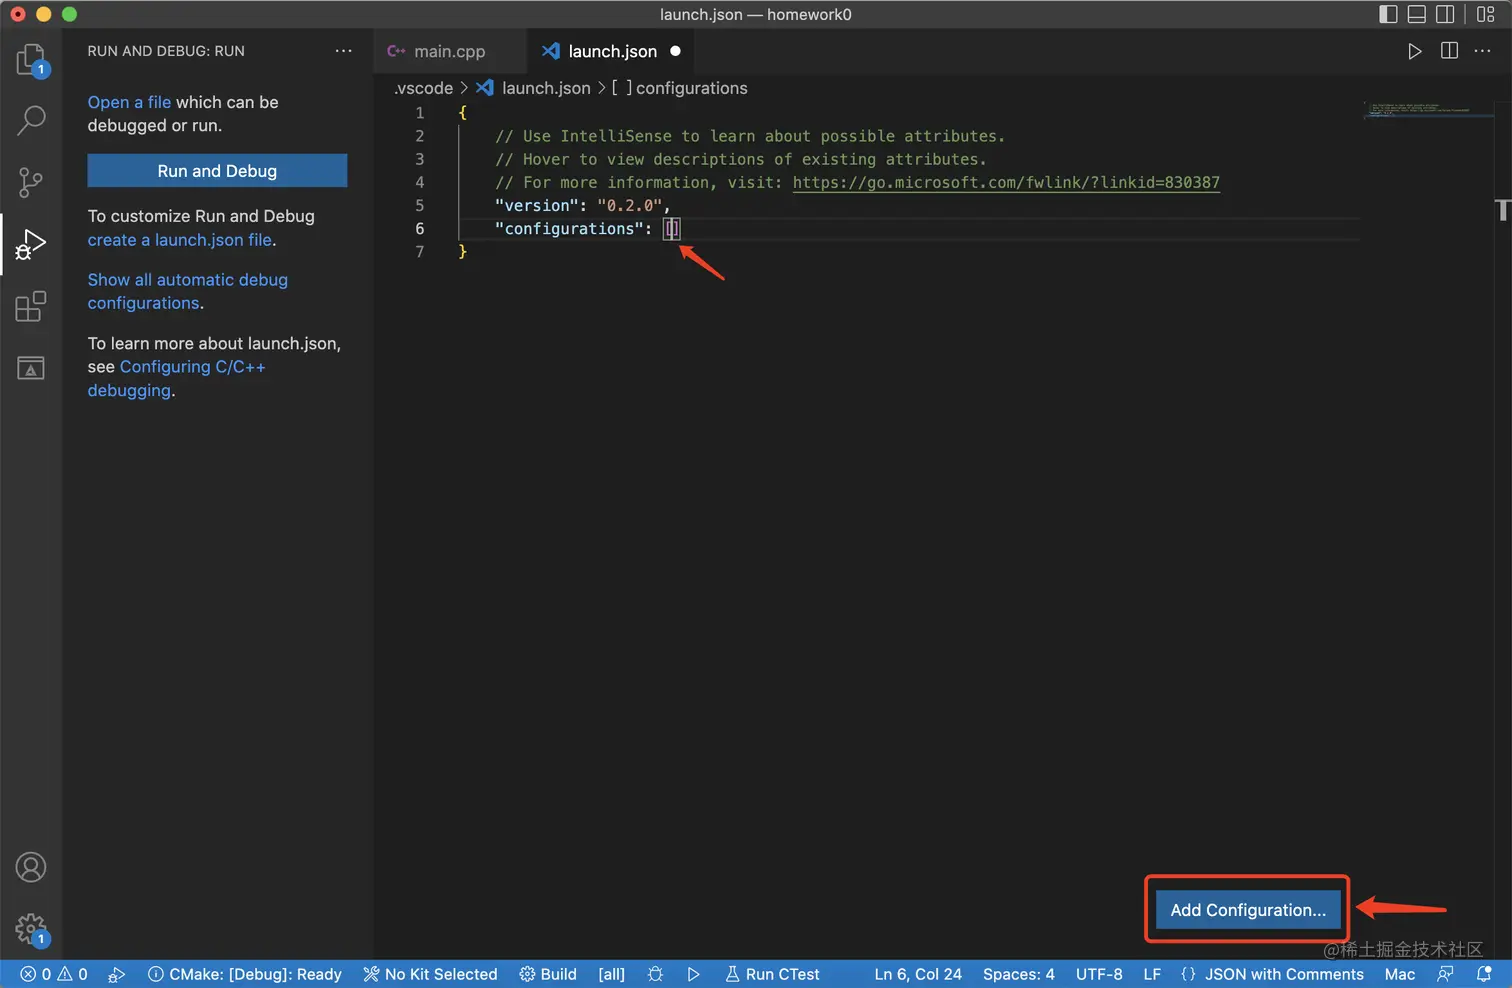Click 'CMake: [Debug]: Ready' in status bar
This screenshot has height=988, width=1512.
coord(245,974)
